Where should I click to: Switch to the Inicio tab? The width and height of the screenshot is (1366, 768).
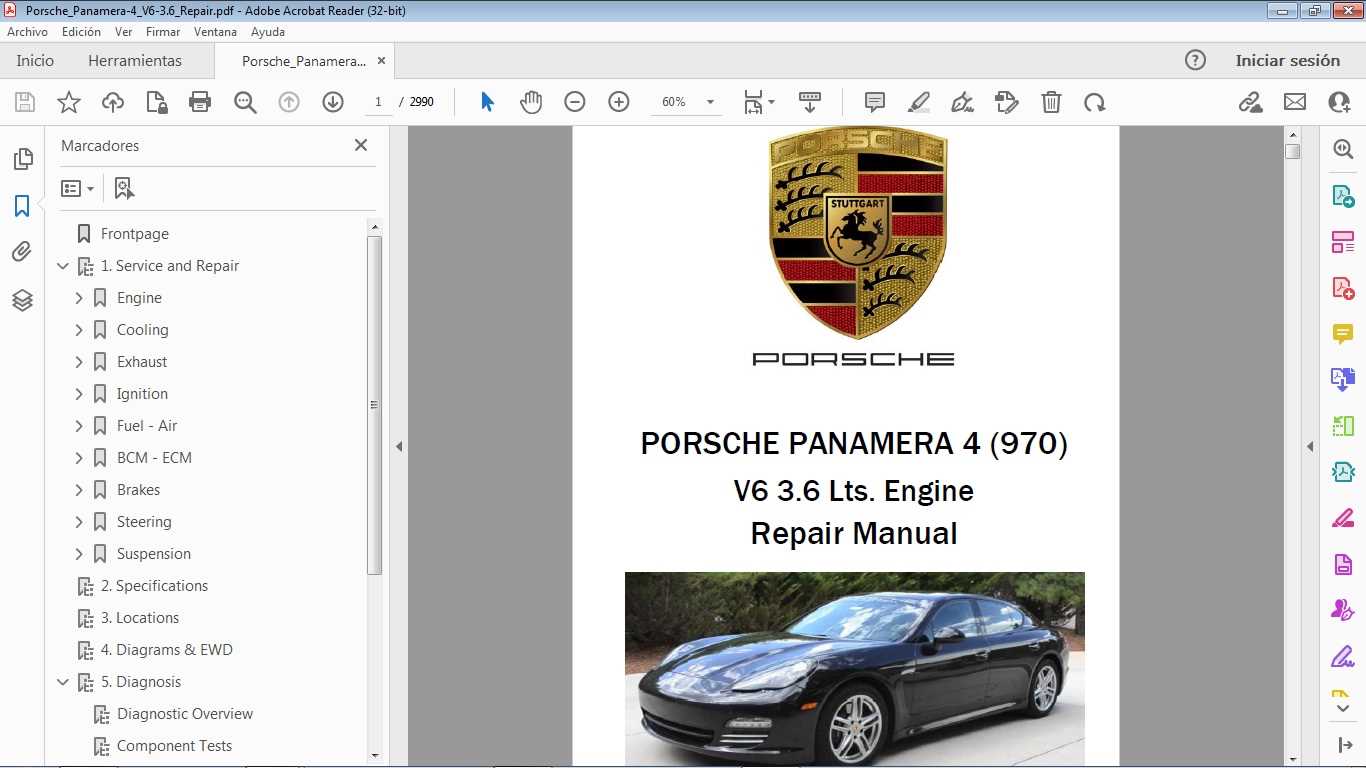point(35,60)
